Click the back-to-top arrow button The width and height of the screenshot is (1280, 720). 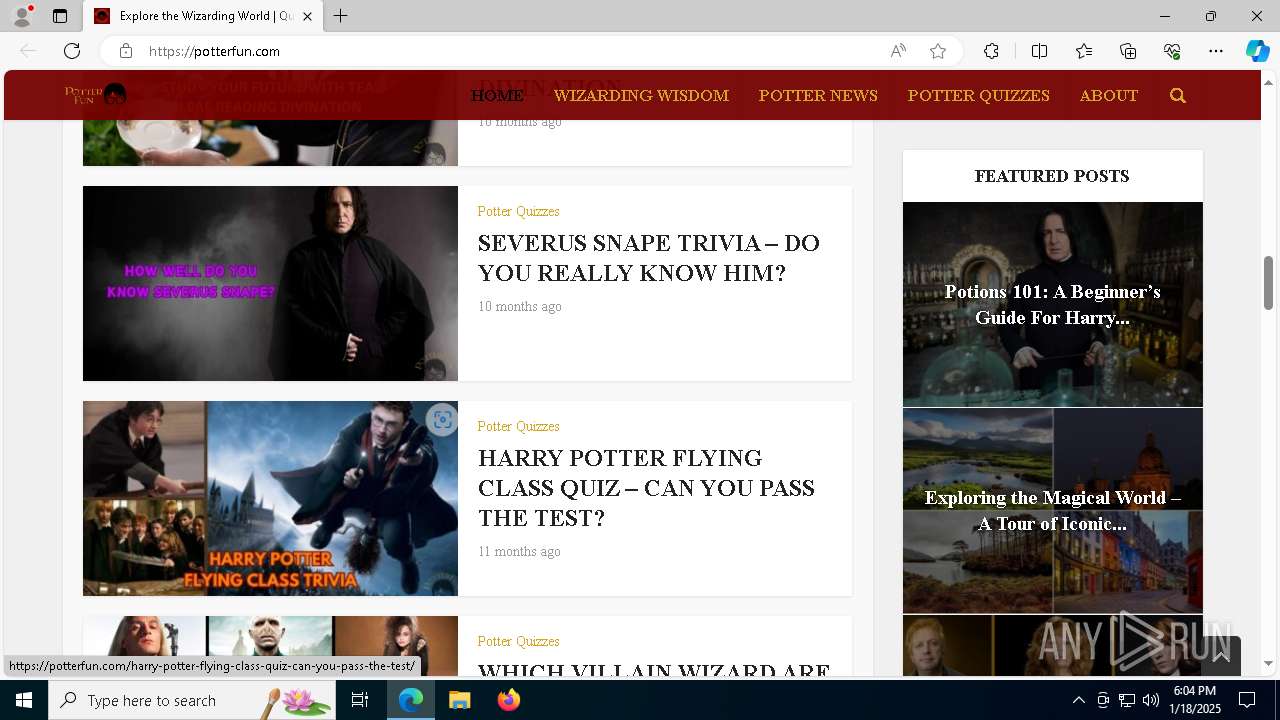tap(1221, 656)
